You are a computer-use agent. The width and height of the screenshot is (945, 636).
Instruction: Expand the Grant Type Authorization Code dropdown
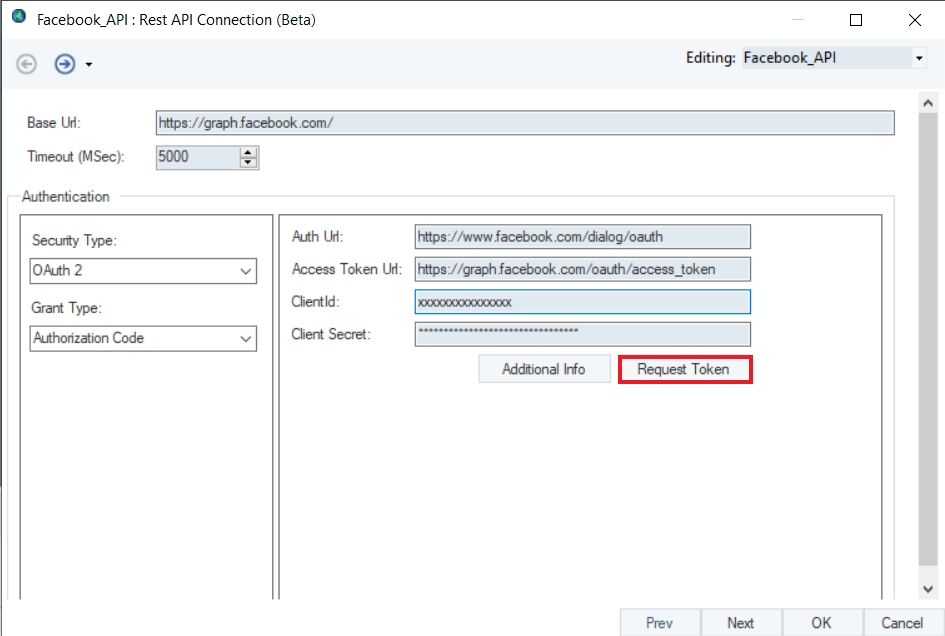pos(245,339)
